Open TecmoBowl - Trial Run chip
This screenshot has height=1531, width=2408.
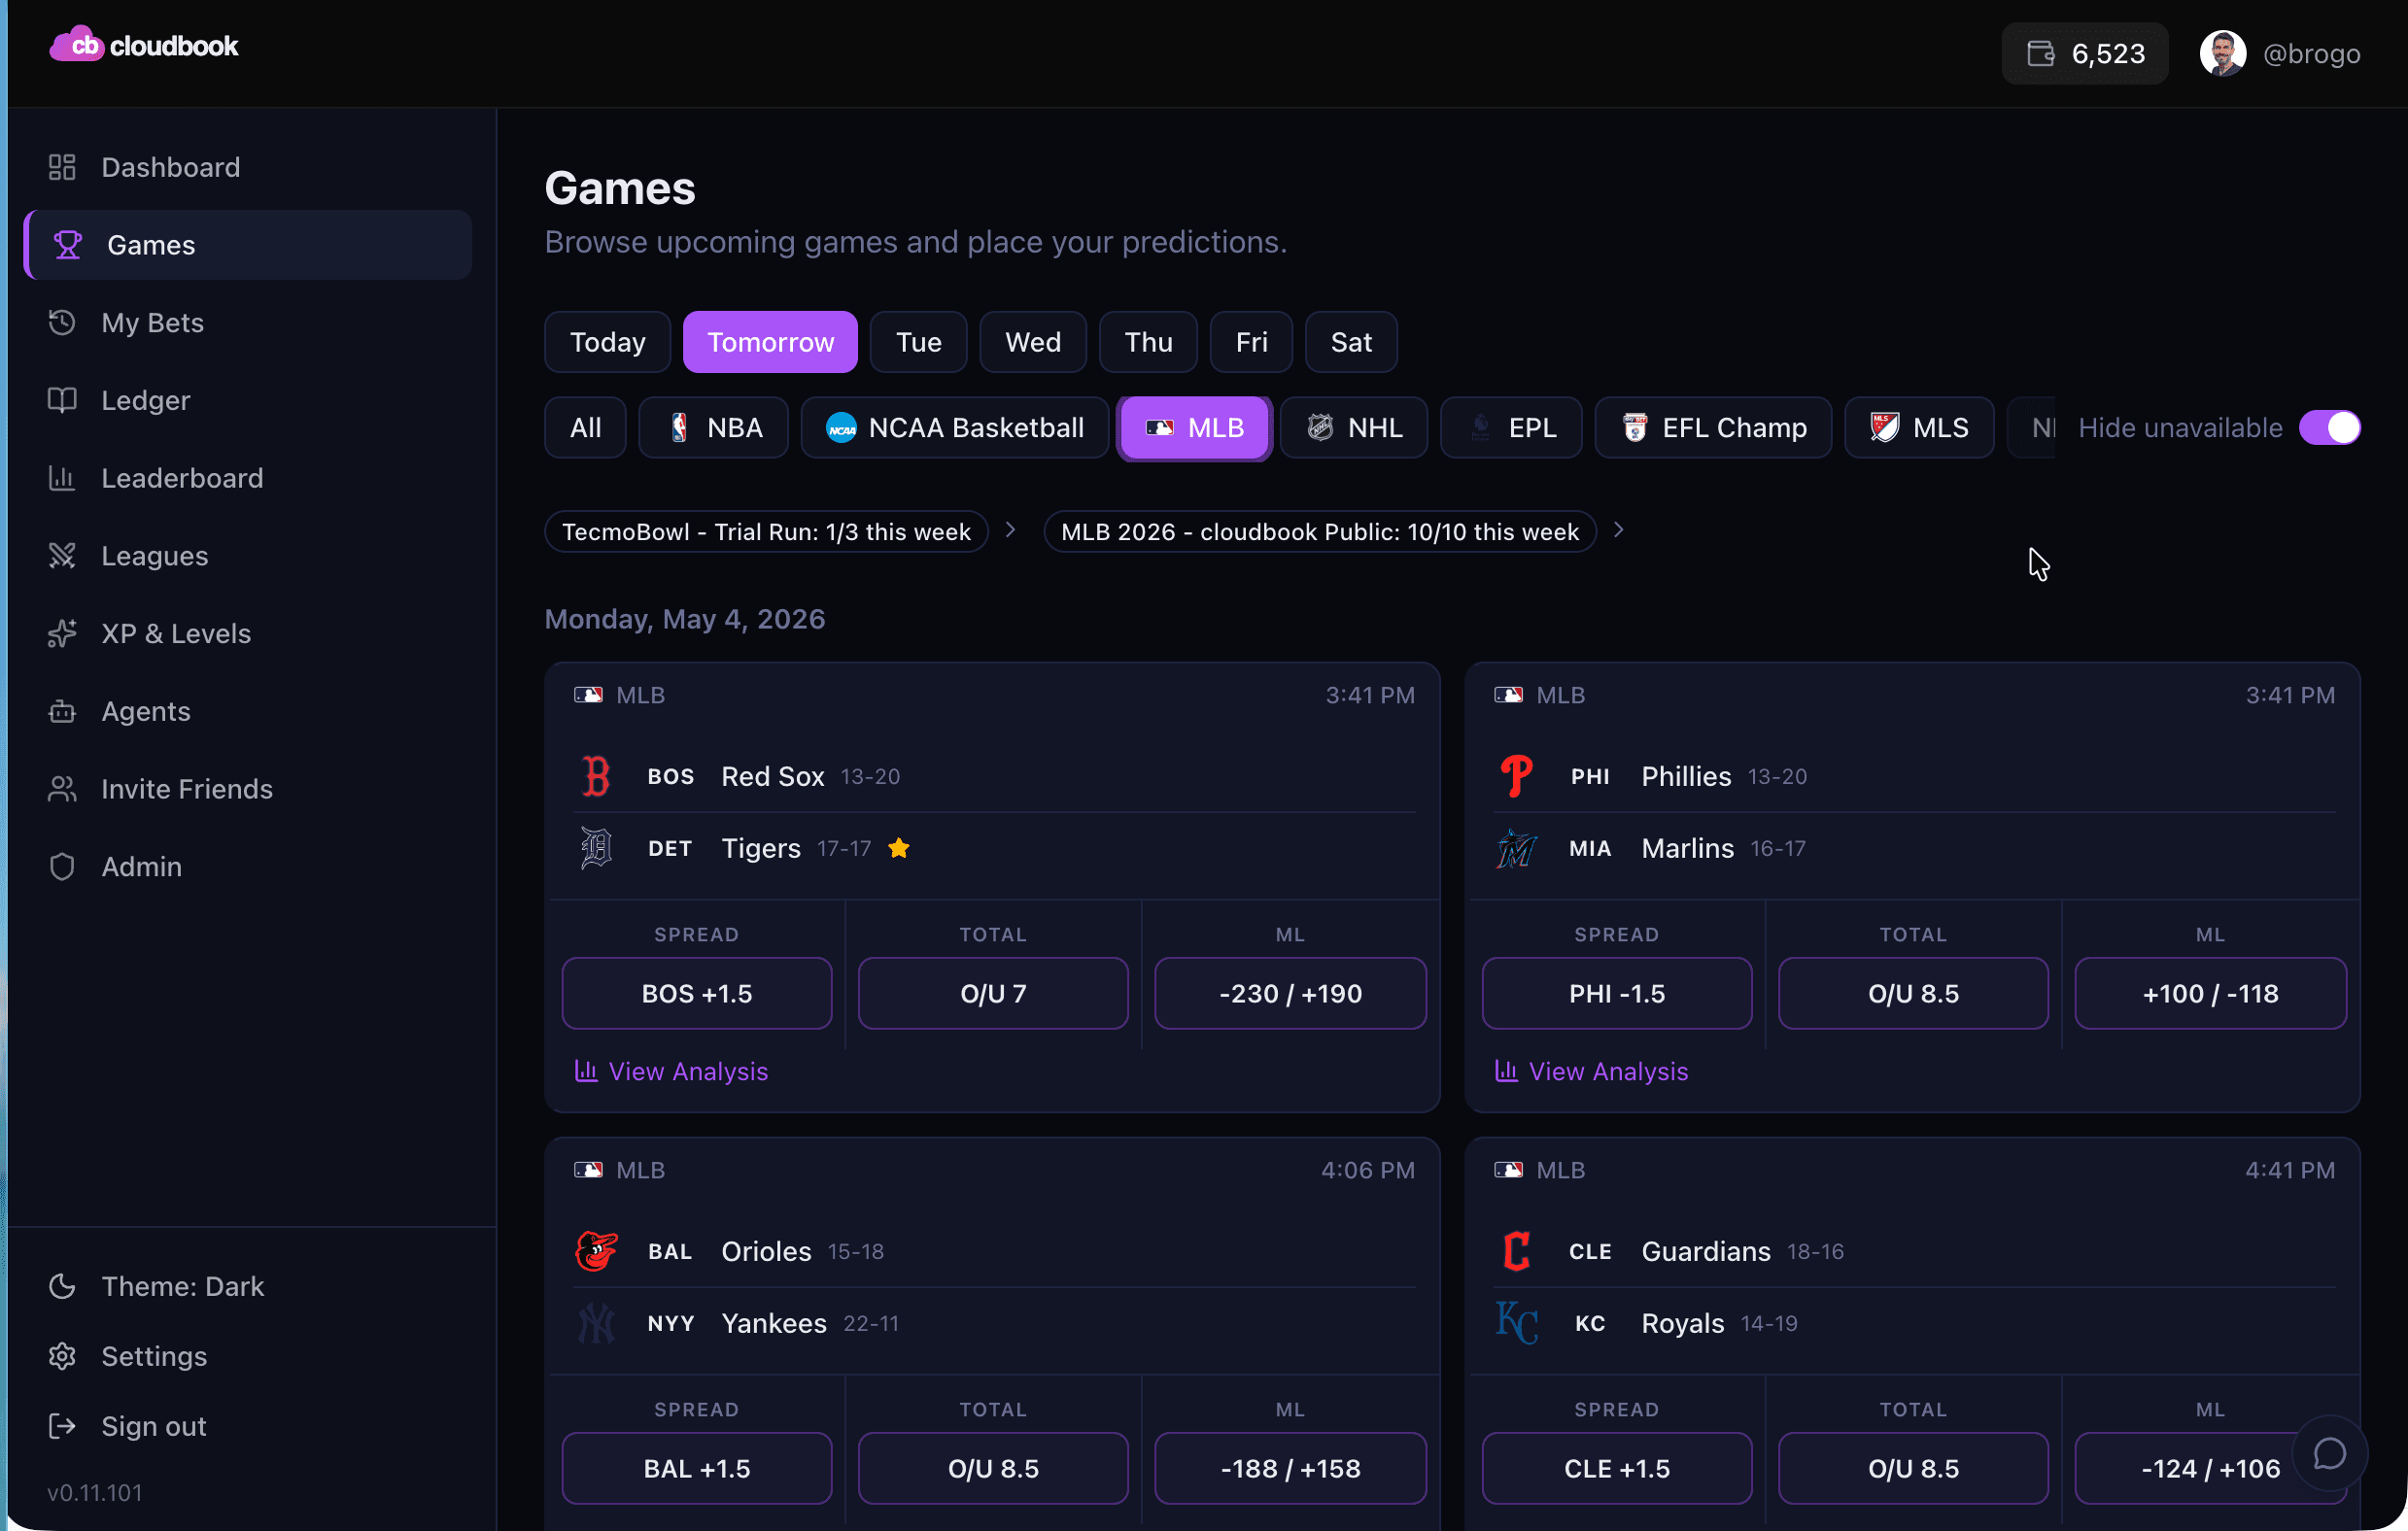tap(766, 532)
